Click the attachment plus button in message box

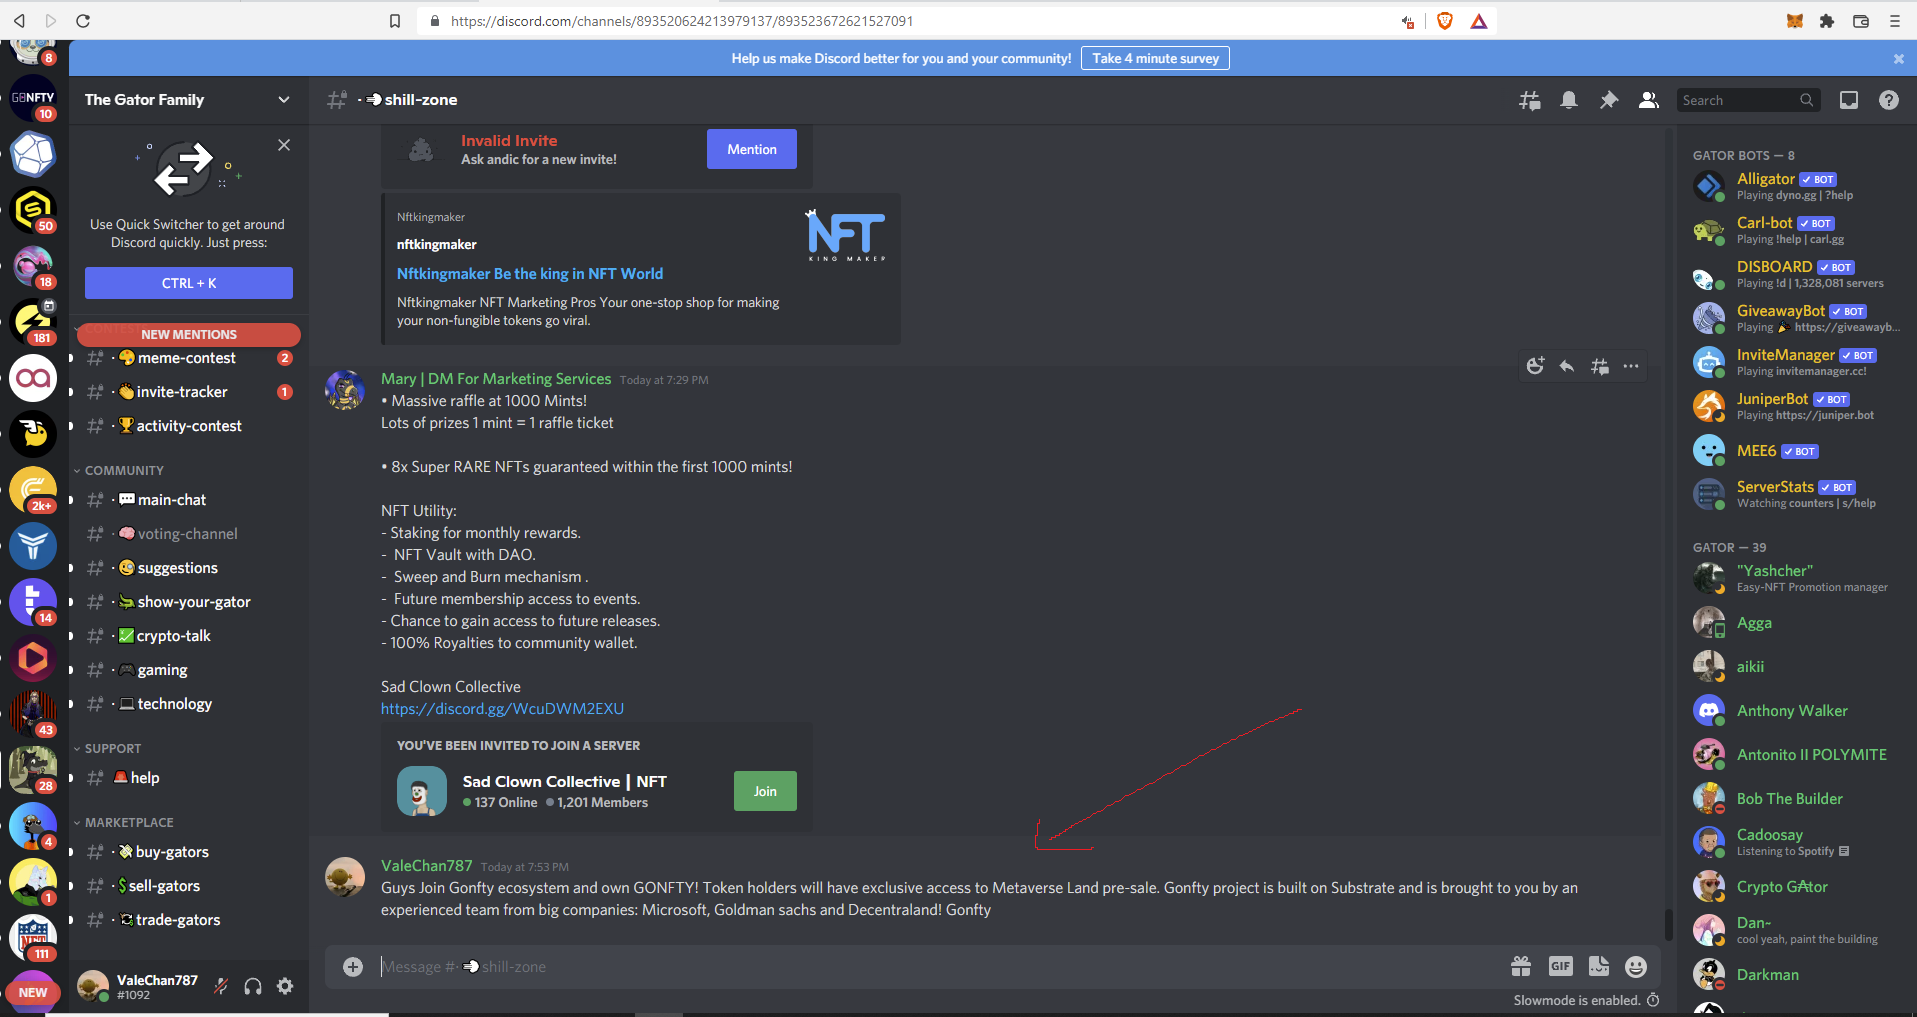coord(353,967)
